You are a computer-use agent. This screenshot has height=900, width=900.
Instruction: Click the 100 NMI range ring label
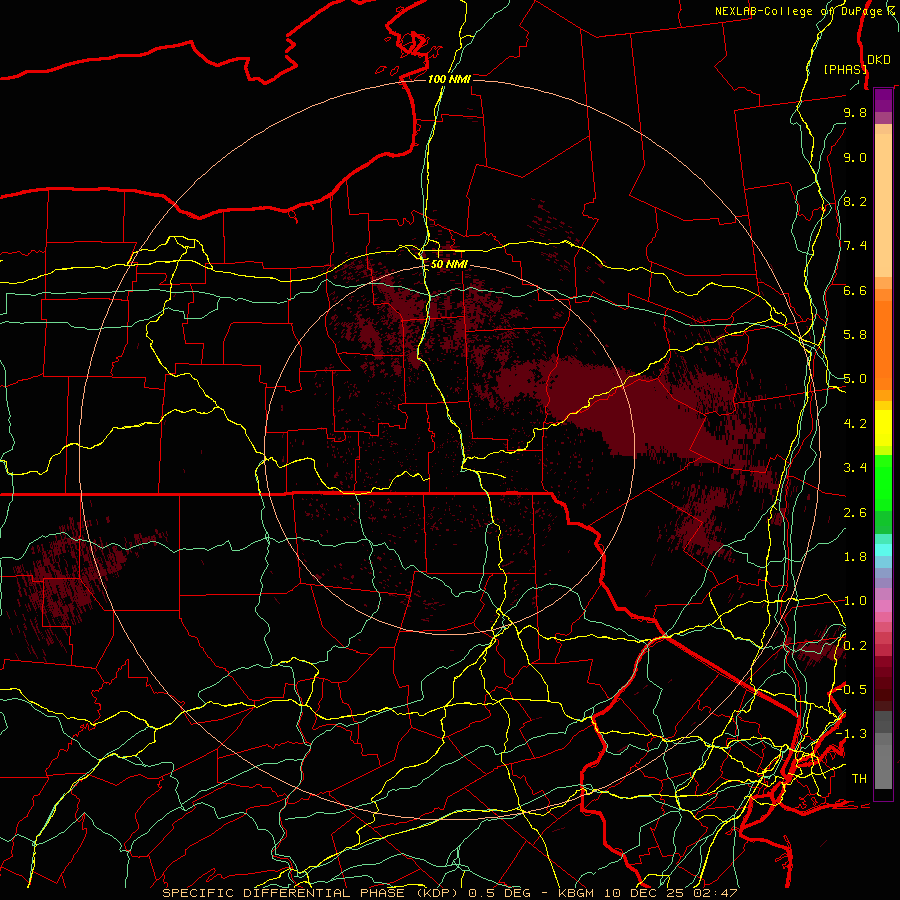click(449, 79)
